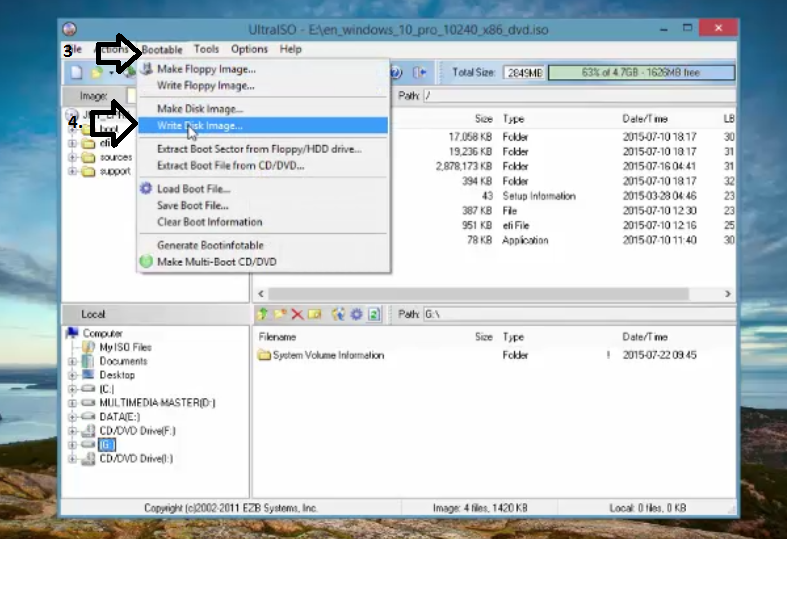Screen dimensions: 787x589
Task: Click the Size header in Local list
Action: tap(484, 337)
